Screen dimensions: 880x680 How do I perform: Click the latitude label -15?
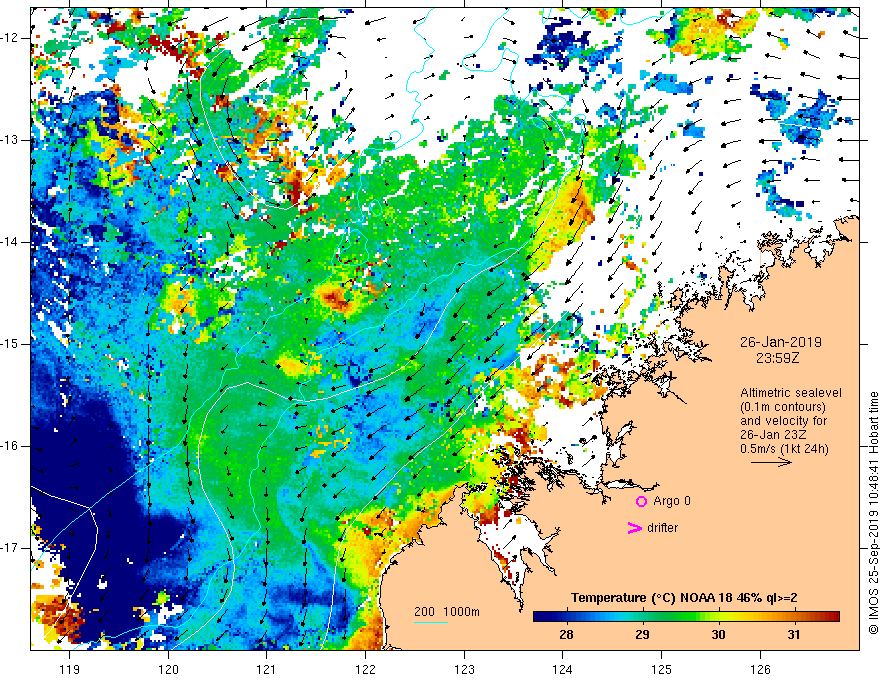[x=10, y=344]
